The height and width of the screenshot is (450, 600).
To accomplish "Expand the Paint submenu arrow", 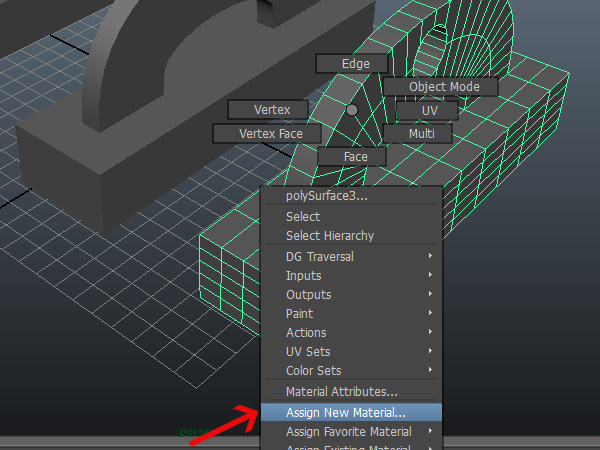I will point(430,313).
